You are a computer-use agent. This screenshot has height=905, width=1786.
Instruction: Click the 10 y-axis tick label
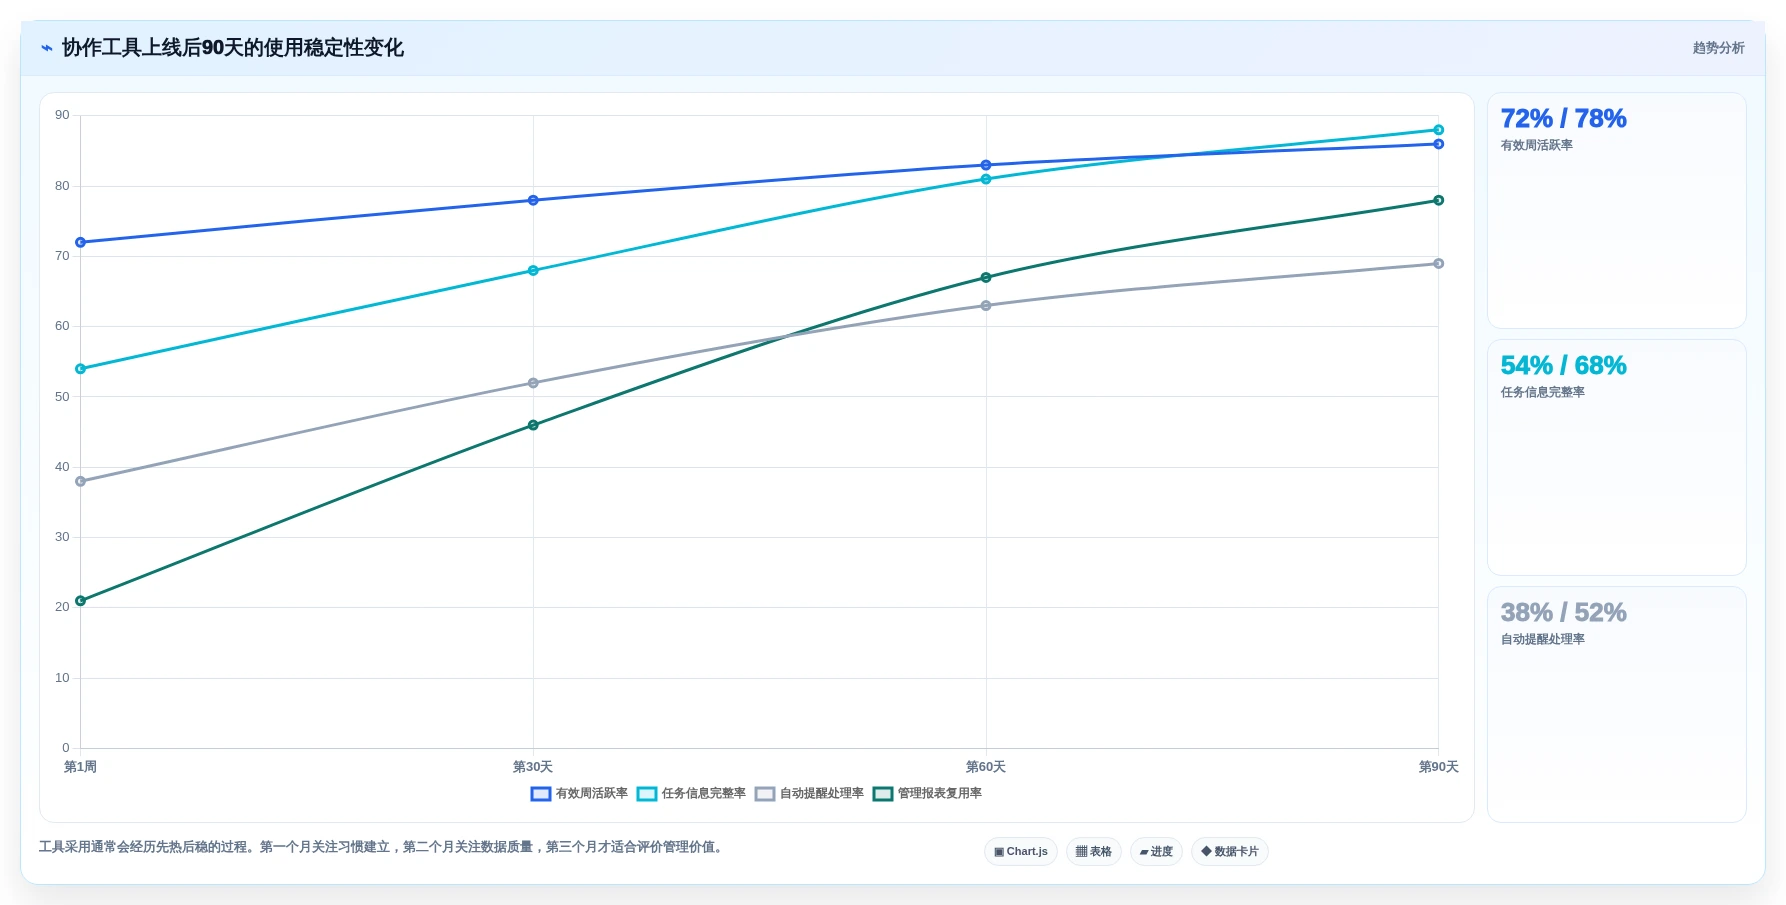pyautogui.click(x=63, y=678)
